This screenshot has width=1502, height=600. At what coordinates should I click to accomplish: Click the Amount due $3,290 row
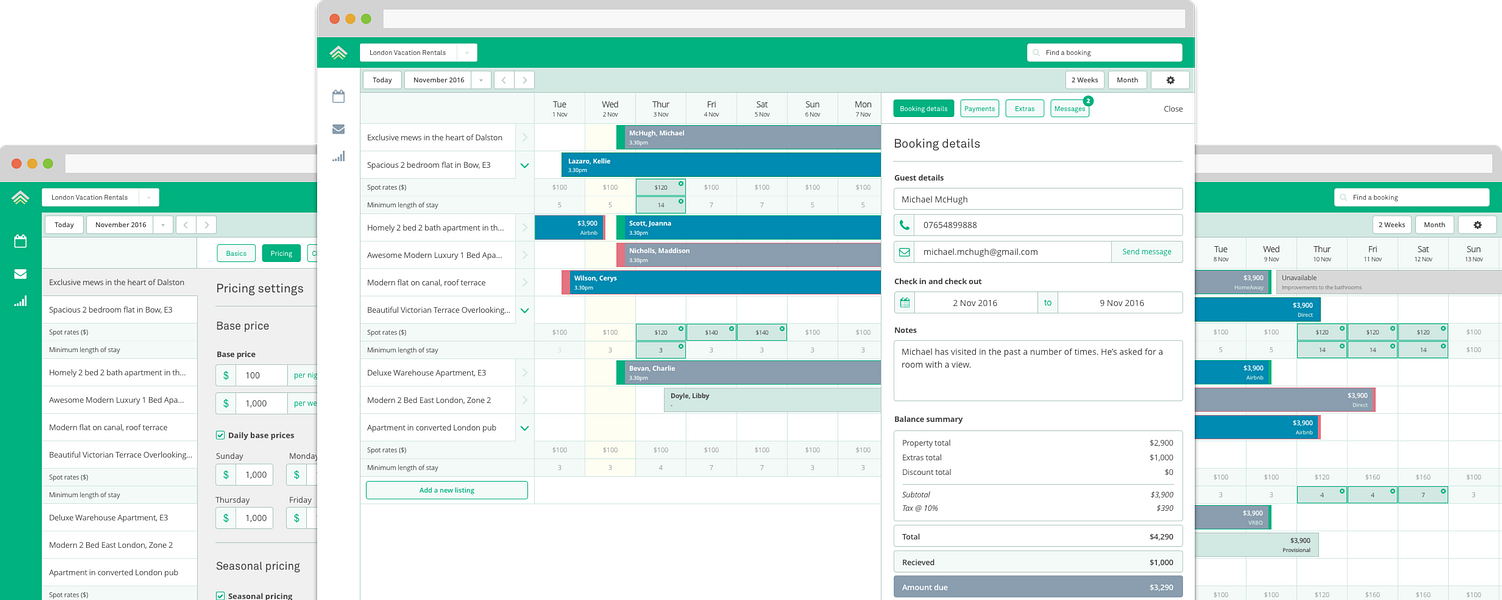pyautogui.click(x=1038, y=587)
